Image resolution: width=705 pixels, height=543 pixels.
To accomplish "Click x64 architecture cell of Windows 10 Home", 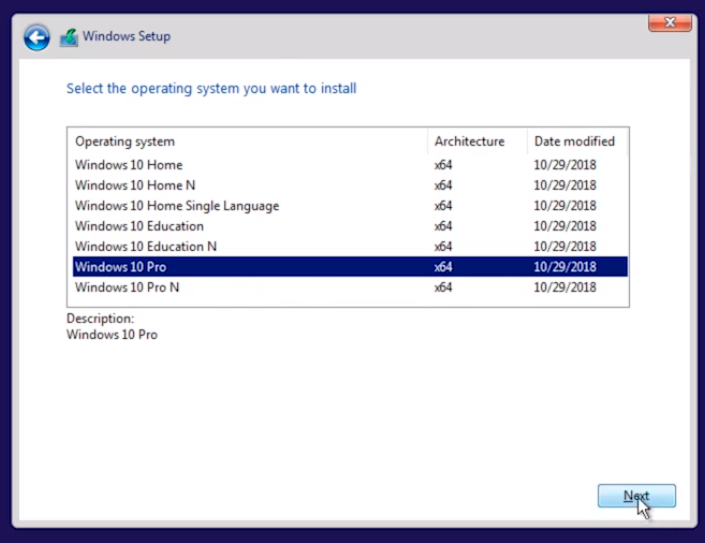I will [443, 165].
